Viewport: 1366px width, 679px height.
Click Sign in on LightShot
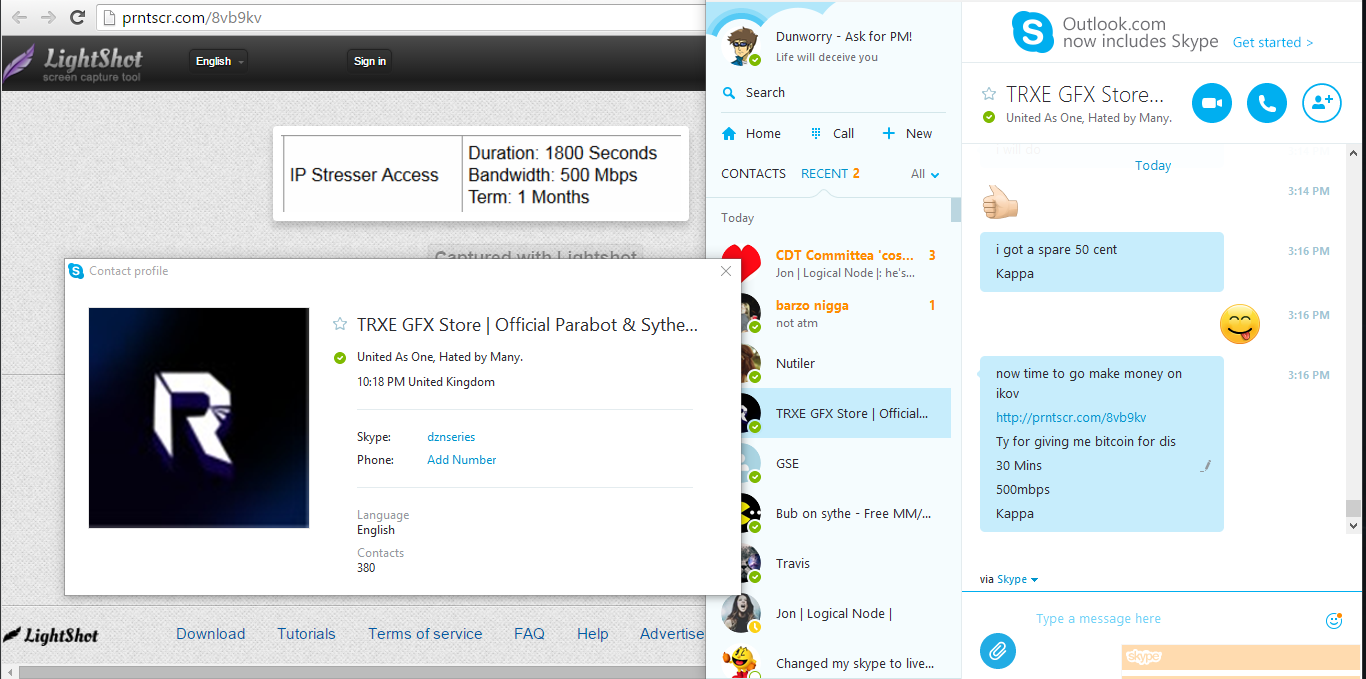[x=370, y=61]
